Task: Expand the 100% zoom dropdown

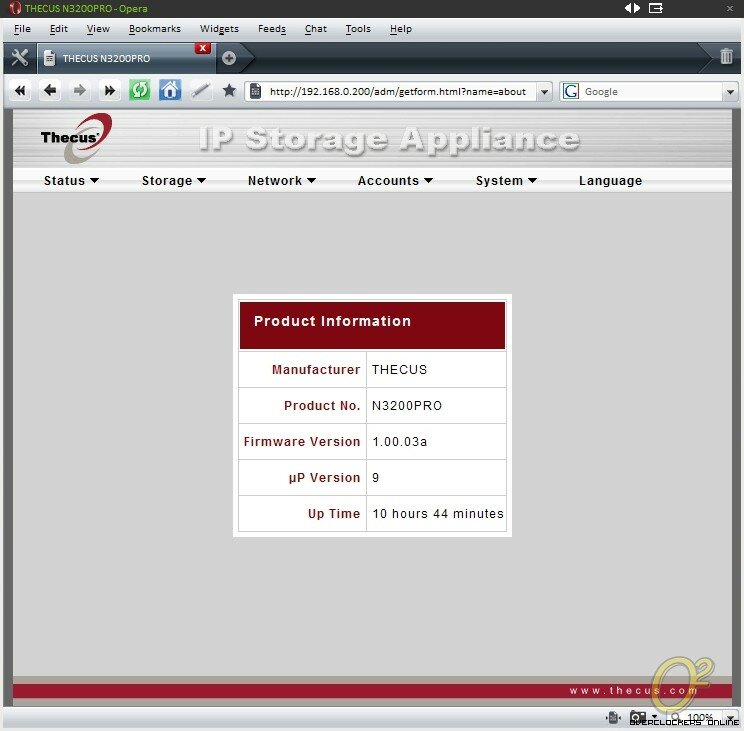Action: (730, 718)
